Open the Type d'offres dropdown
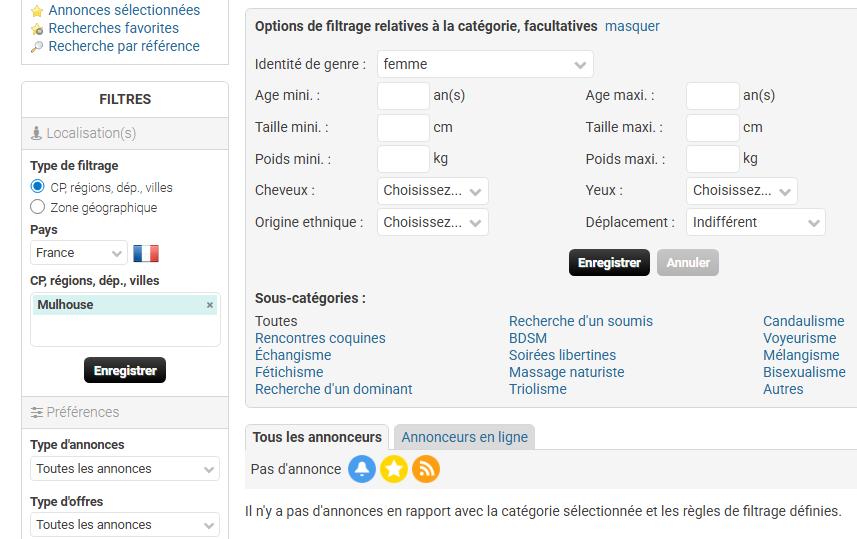Viewport: 857px width, 539px height. coord(125,525)
